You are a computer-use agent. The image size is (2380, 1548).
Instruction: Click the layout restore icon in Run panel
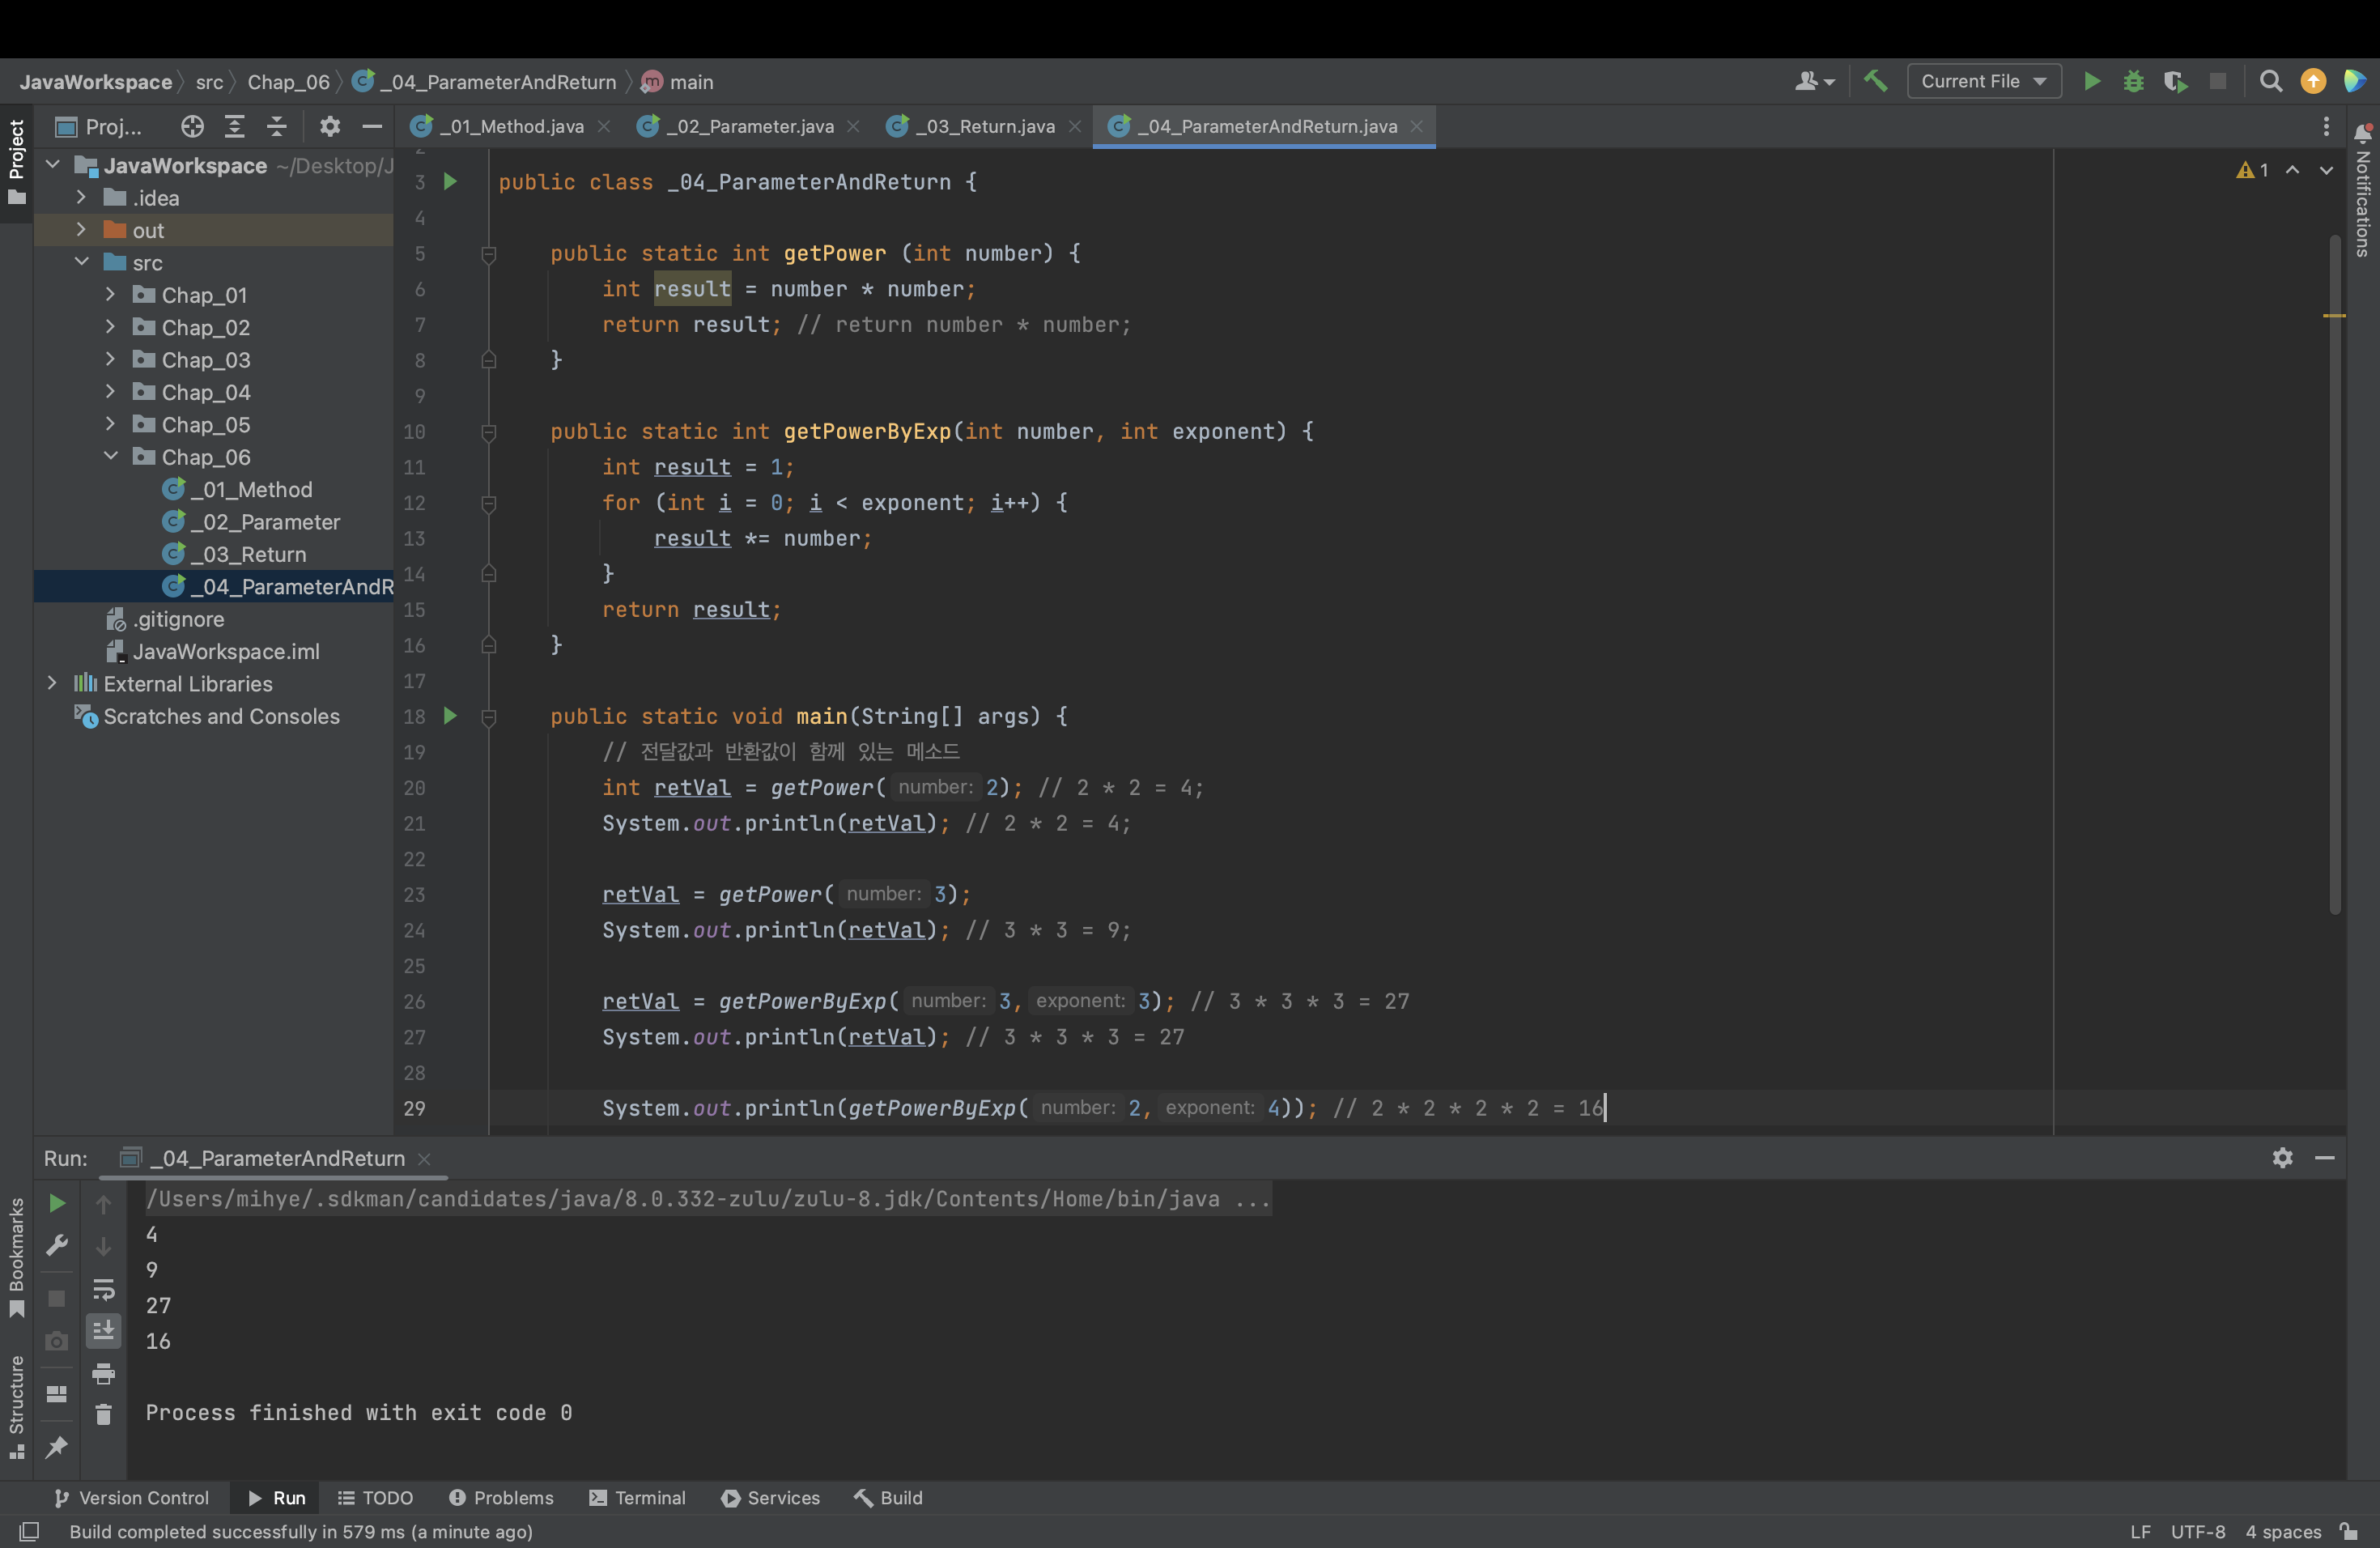[57, 1393]
